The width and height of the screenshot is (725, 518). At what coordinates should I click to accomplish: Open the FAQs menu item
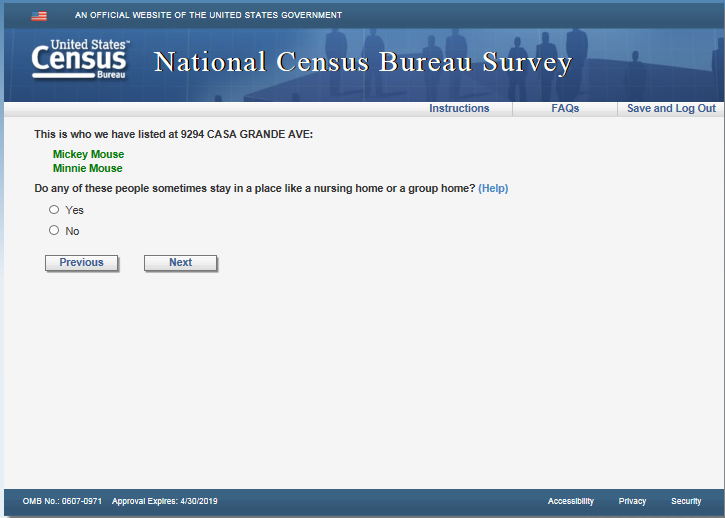click(x=565, y=108)
